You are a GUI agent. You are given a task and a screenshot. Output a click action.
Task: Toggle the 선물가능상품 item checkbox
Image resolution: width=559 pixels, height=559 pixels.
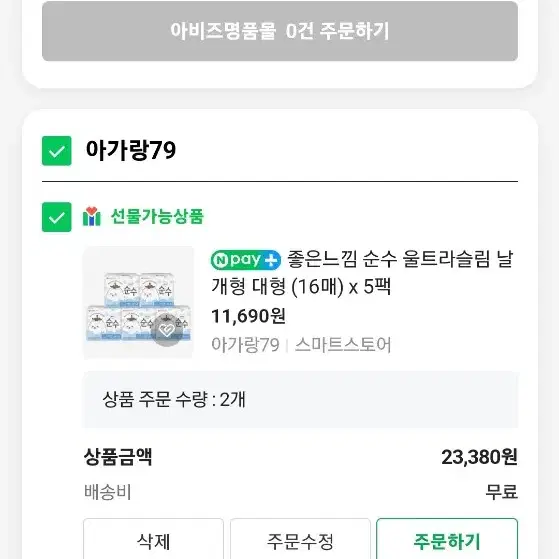click(x=56, y=217)
